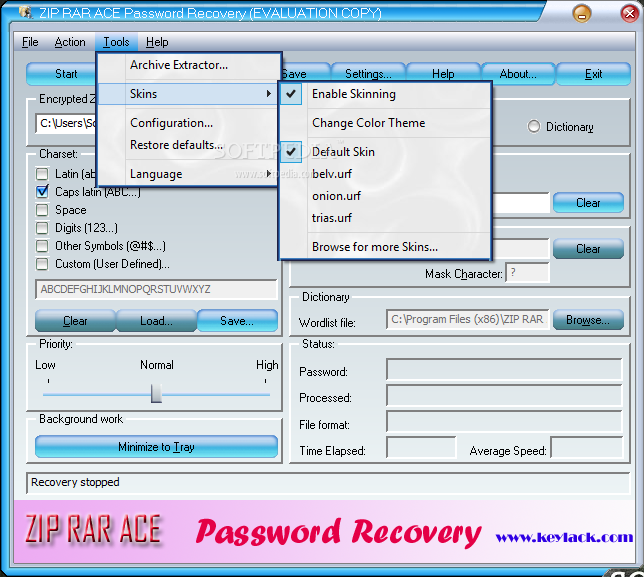644x577 pixels.
Task: Select Change Color Theme
Action: tap(385, 123)
